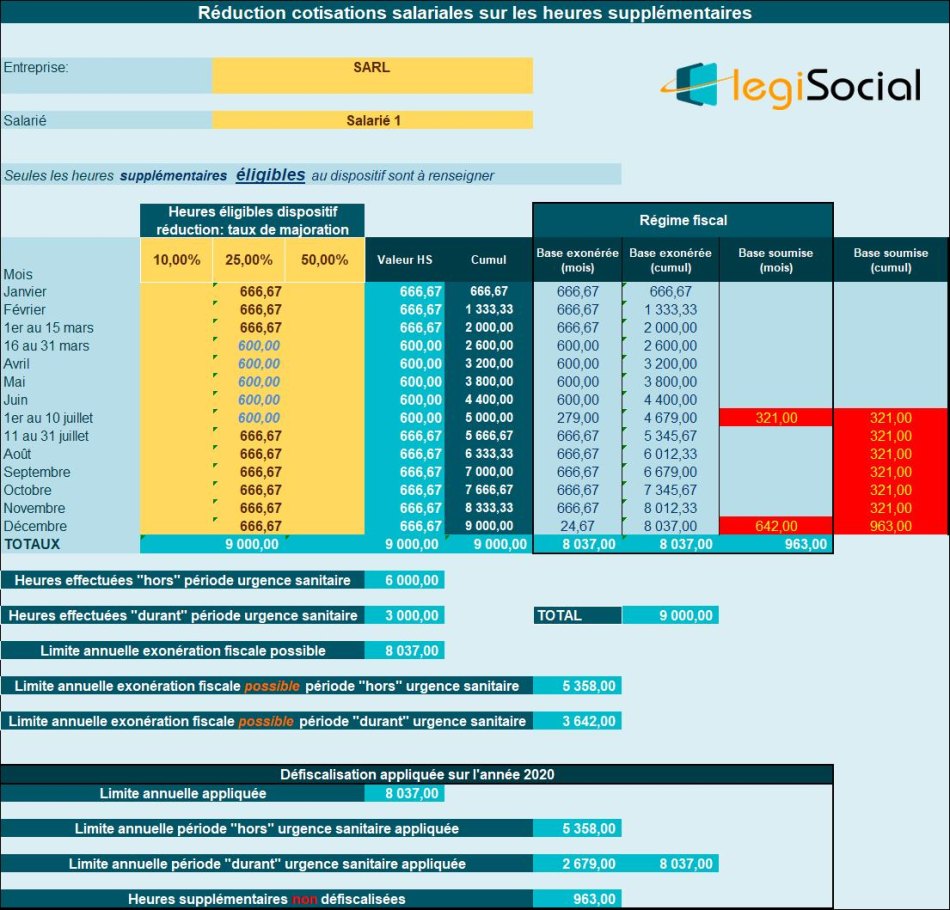Select the 3 642,00 possible durant urgence limit
Screen dimensions: 950x910
coord(577,721)
